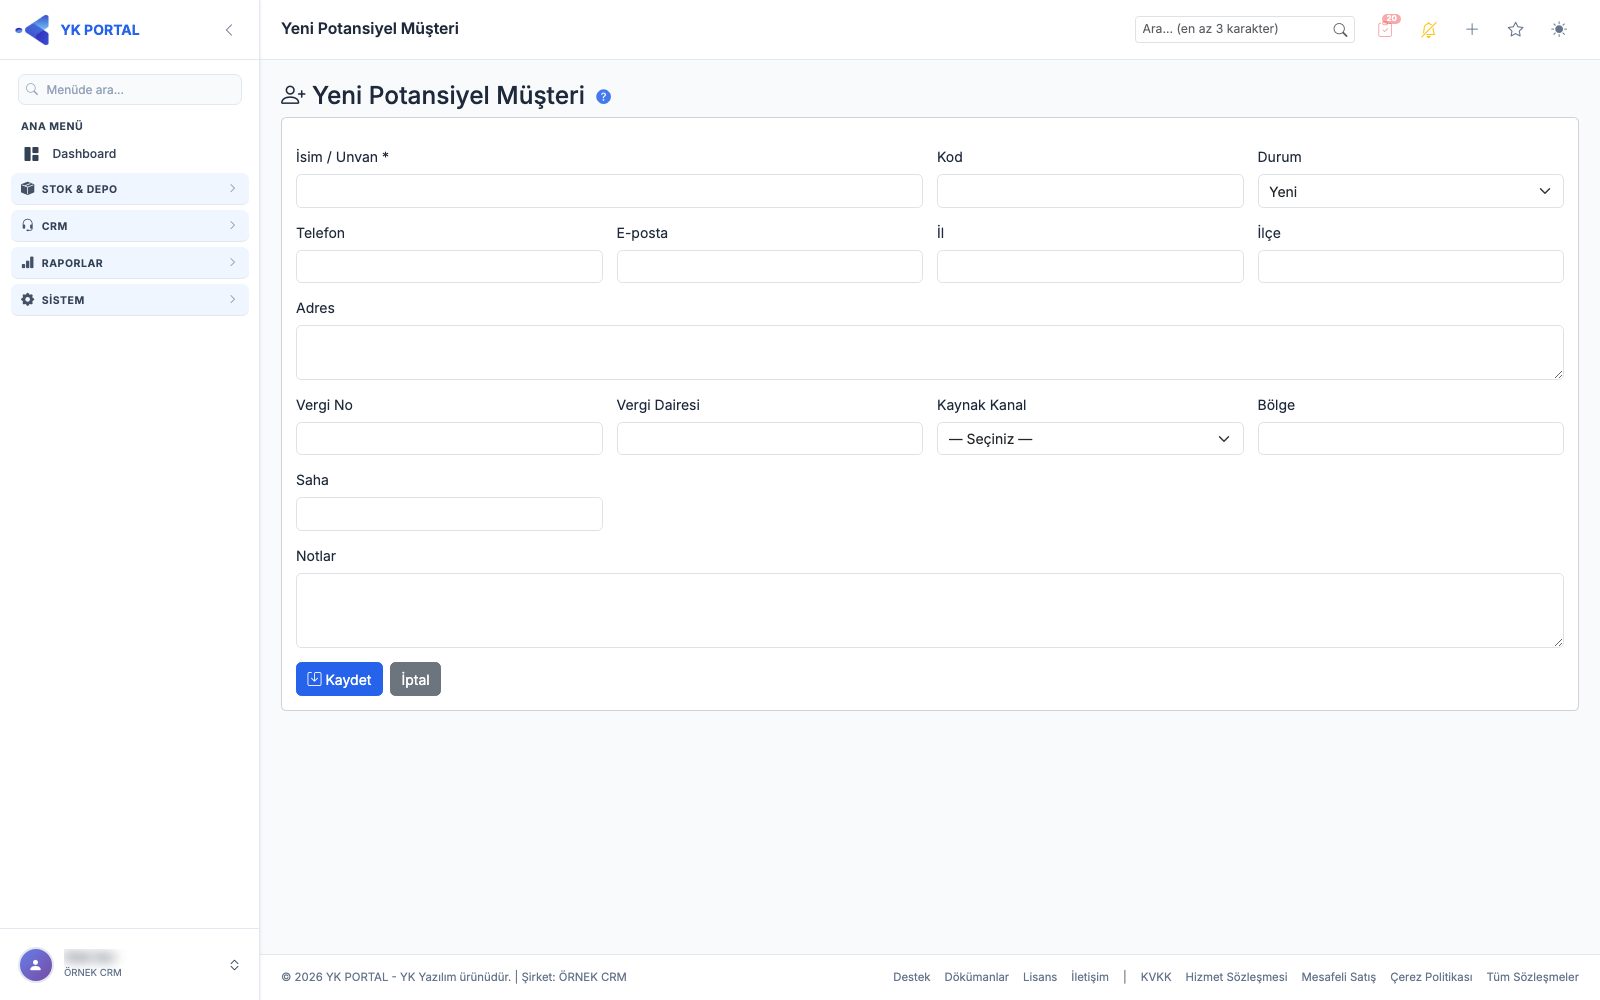This screenshot has width=1600, height=1000.
Task: Click the Kaydet save button
Action: pyautogui.click(x=339, y=679)
